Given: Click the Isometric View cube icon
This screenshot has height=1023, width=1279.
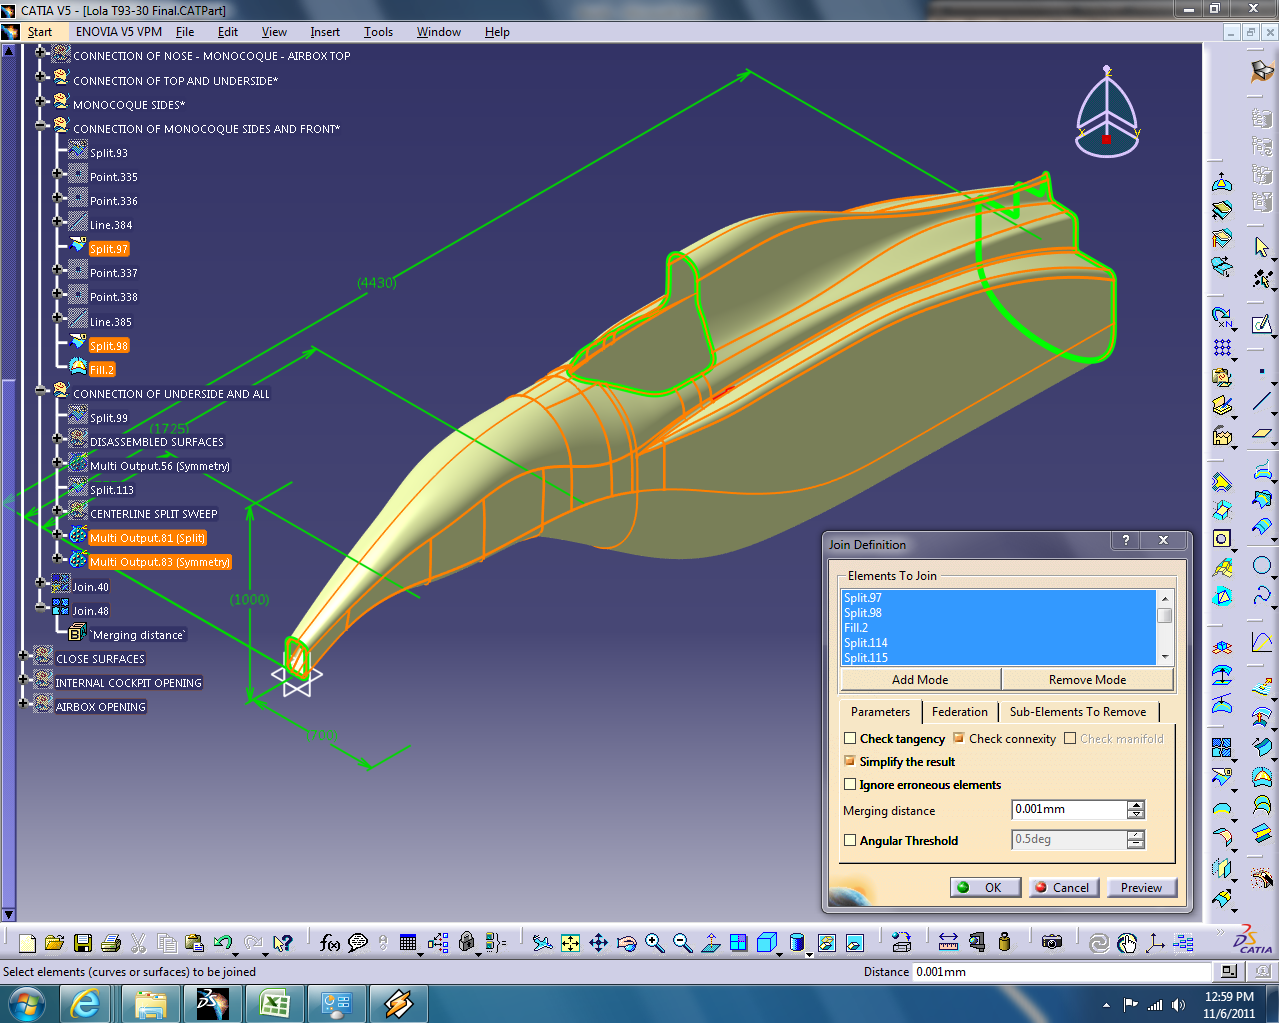Looking at the screenshot, I should click(x=767, y=942).
